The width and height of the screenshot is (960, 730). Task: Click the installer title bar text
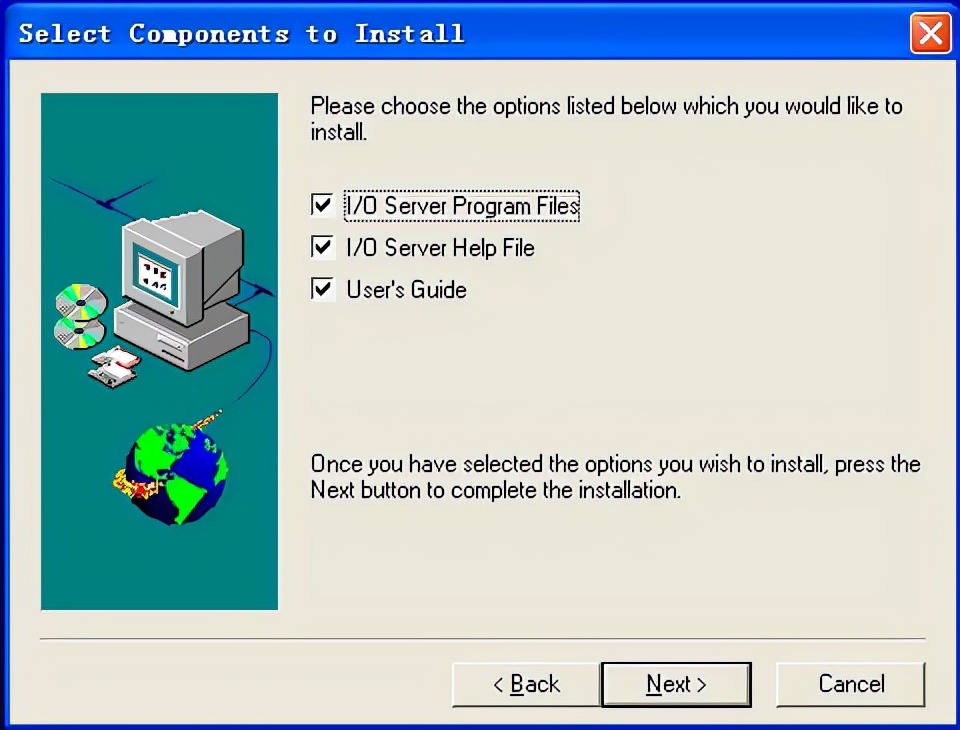[241, 34]
